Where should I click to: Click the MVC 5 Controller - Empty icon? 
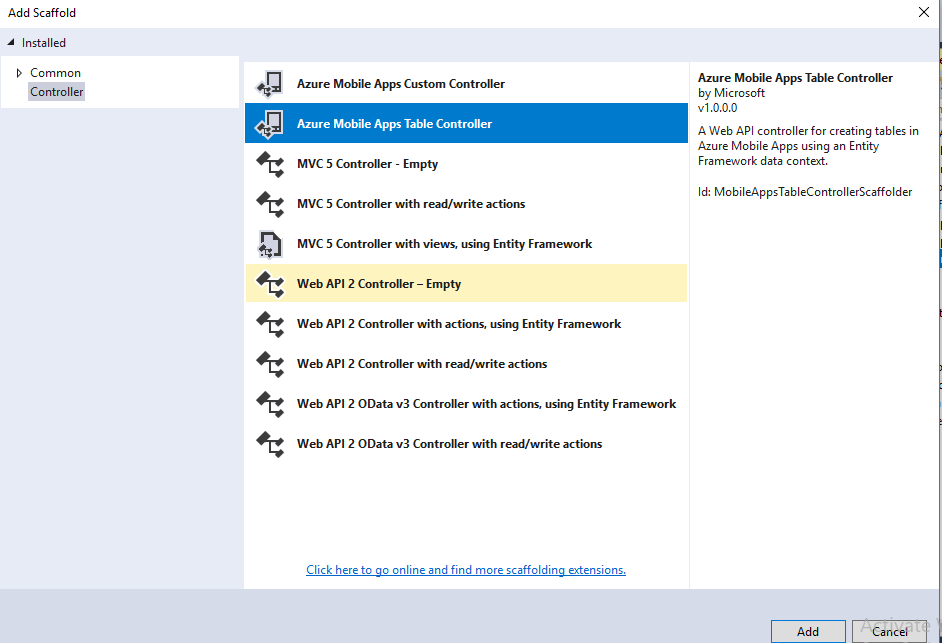click(270, 164)
